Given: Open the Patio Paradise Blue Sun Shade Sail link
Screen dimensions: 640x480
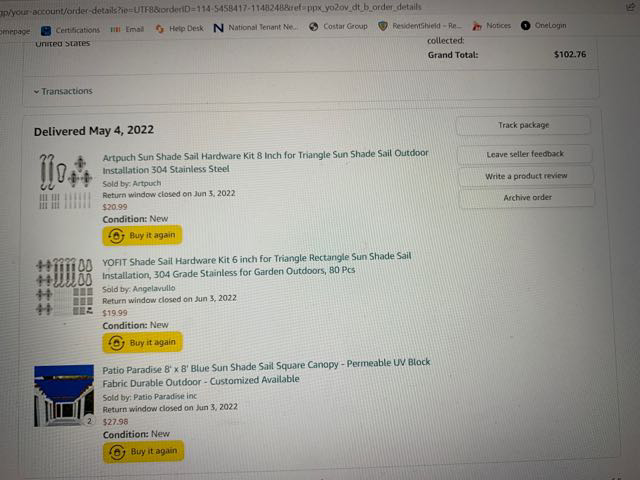Looking at the screenshot, I should click(x=266, y=373).
